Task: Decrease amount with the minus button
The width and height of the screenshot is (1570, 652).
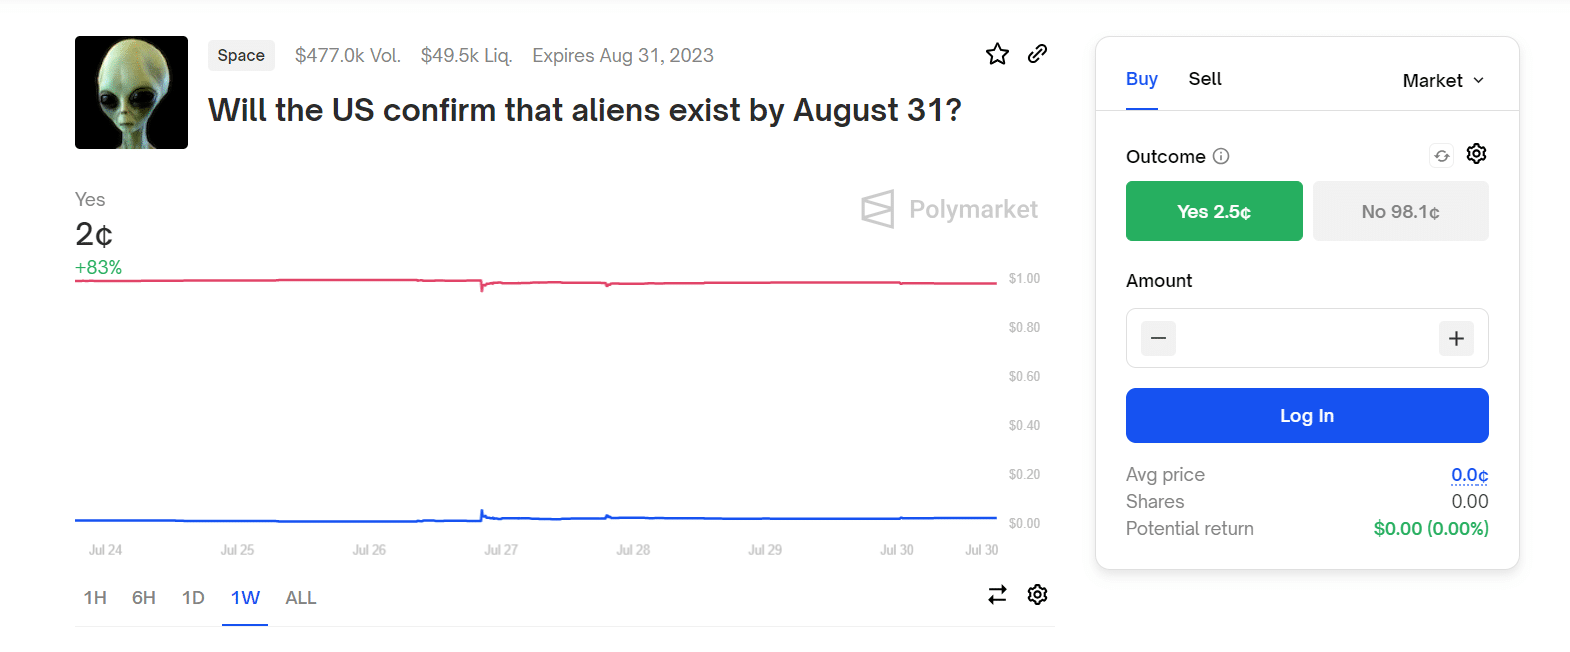Action: click(x=1158, y=339)
